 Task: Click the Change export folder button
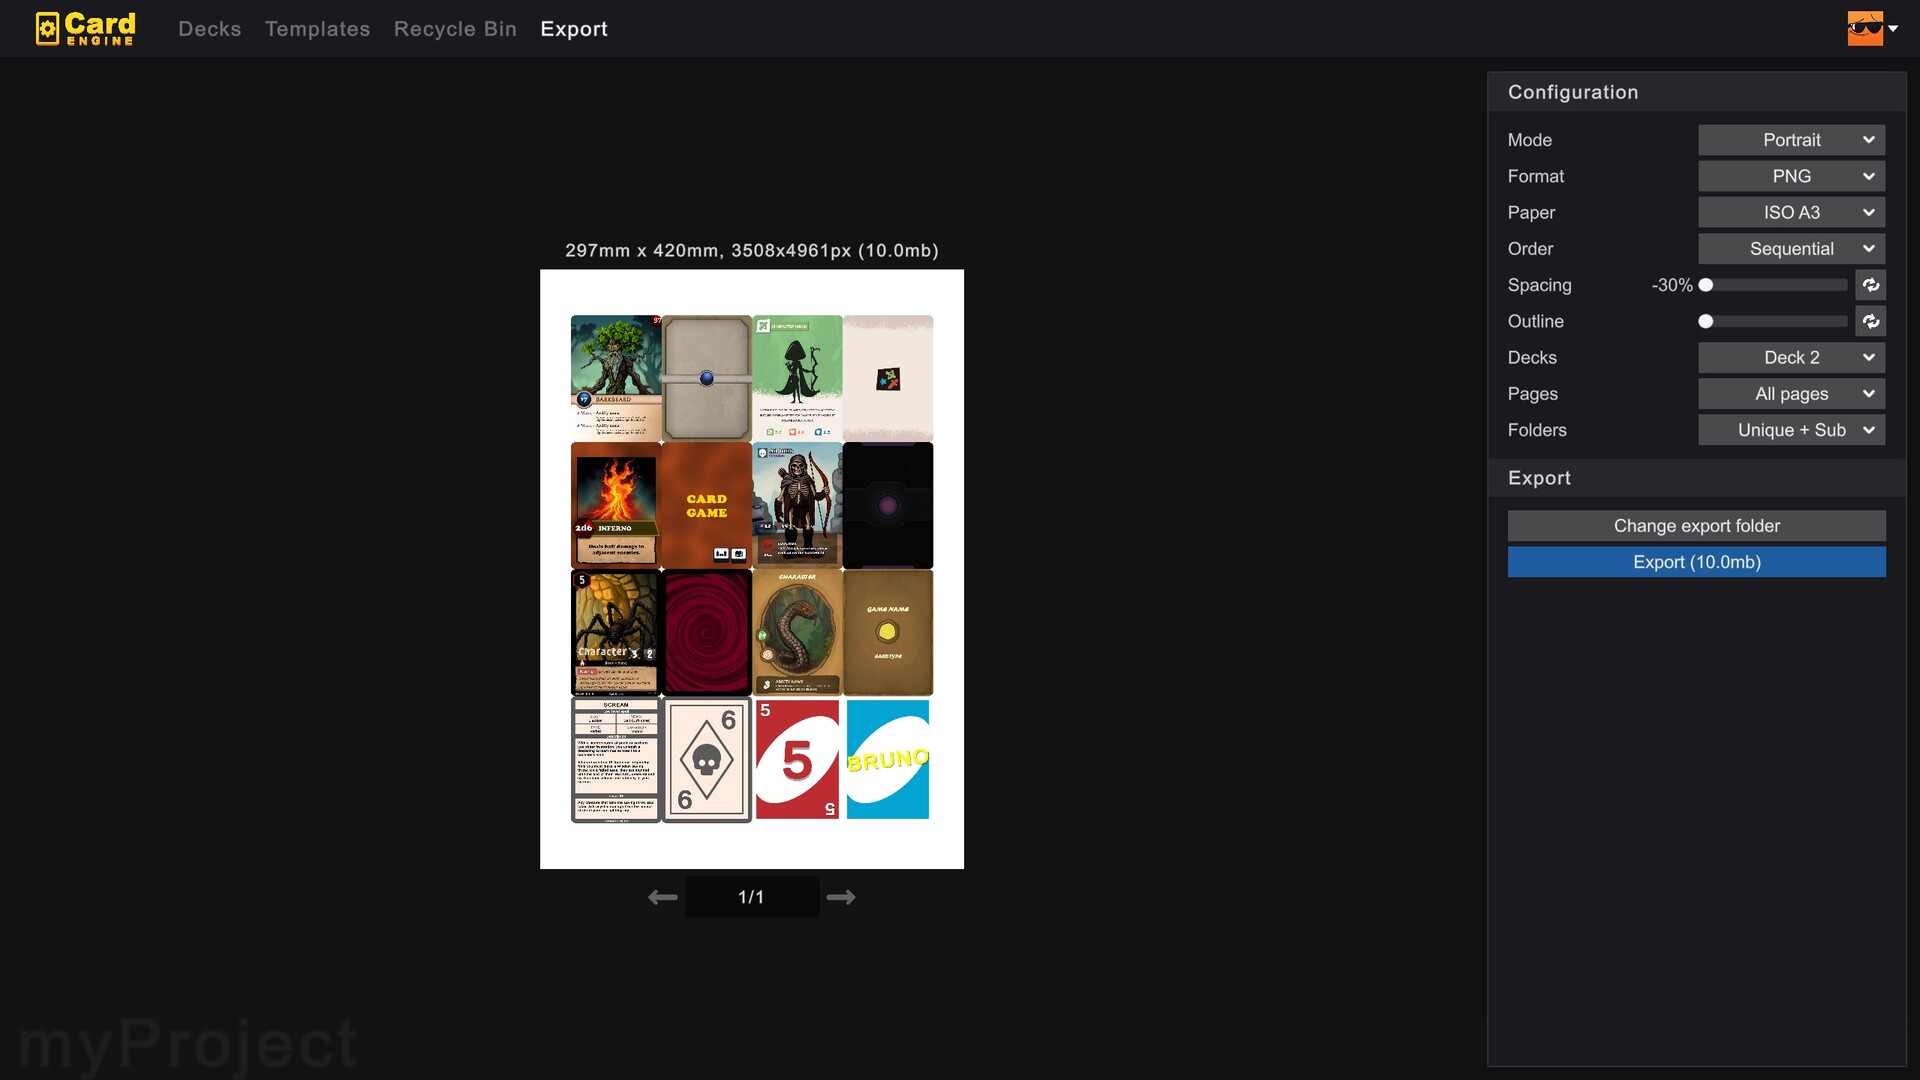click(1696, 525)
